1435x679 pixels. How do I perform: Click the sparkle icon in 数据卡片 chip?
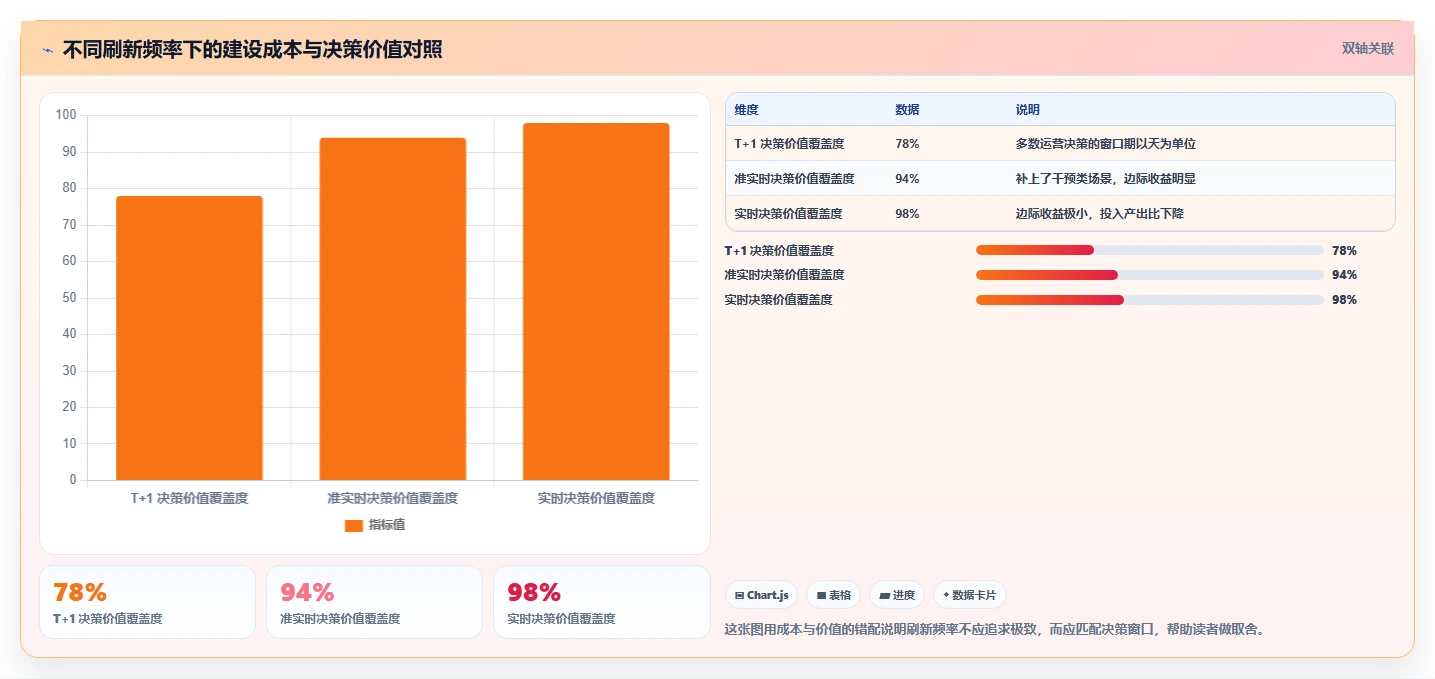946,595
